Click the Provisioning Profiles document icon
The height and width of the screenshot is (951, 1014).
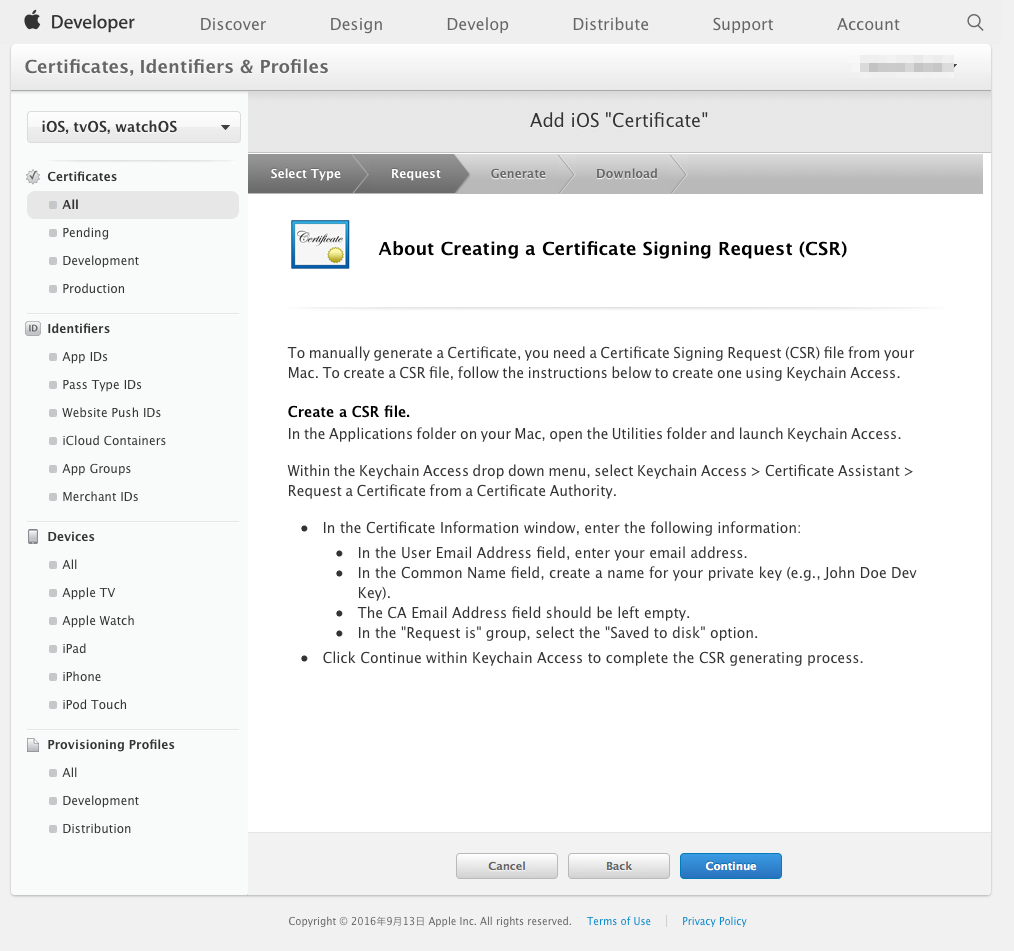click(x=33, y=745)
